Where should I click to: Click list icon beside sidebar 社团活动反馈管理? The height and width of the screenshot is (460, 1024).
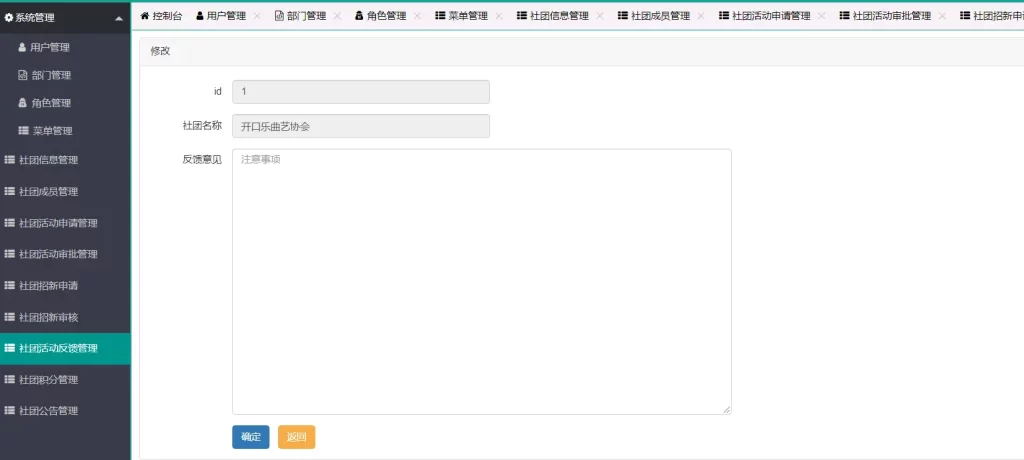pyautogui.click(x=9, y=348)
